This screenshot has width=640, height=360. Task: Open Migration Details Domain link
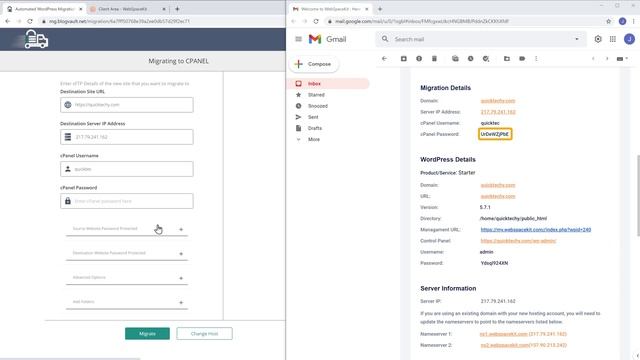tap(498, 101)
